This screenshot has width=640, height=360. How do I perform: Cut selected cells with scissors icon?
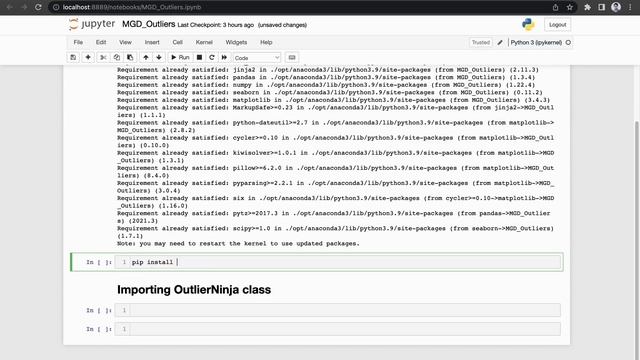[103, 58]
